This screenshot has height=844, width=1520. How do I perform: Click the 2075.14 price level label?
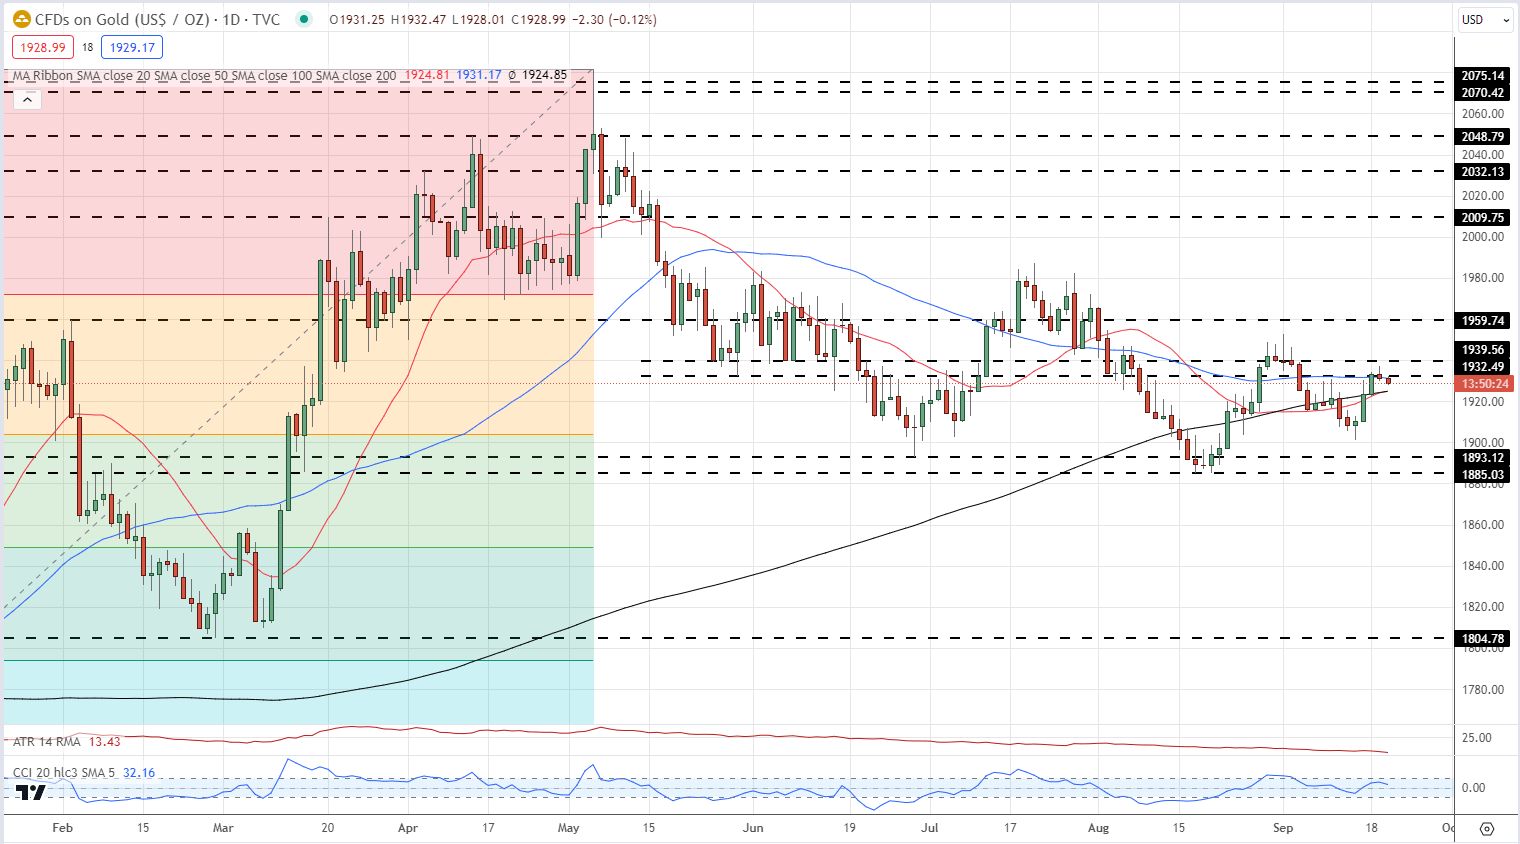coord(1483,76)
